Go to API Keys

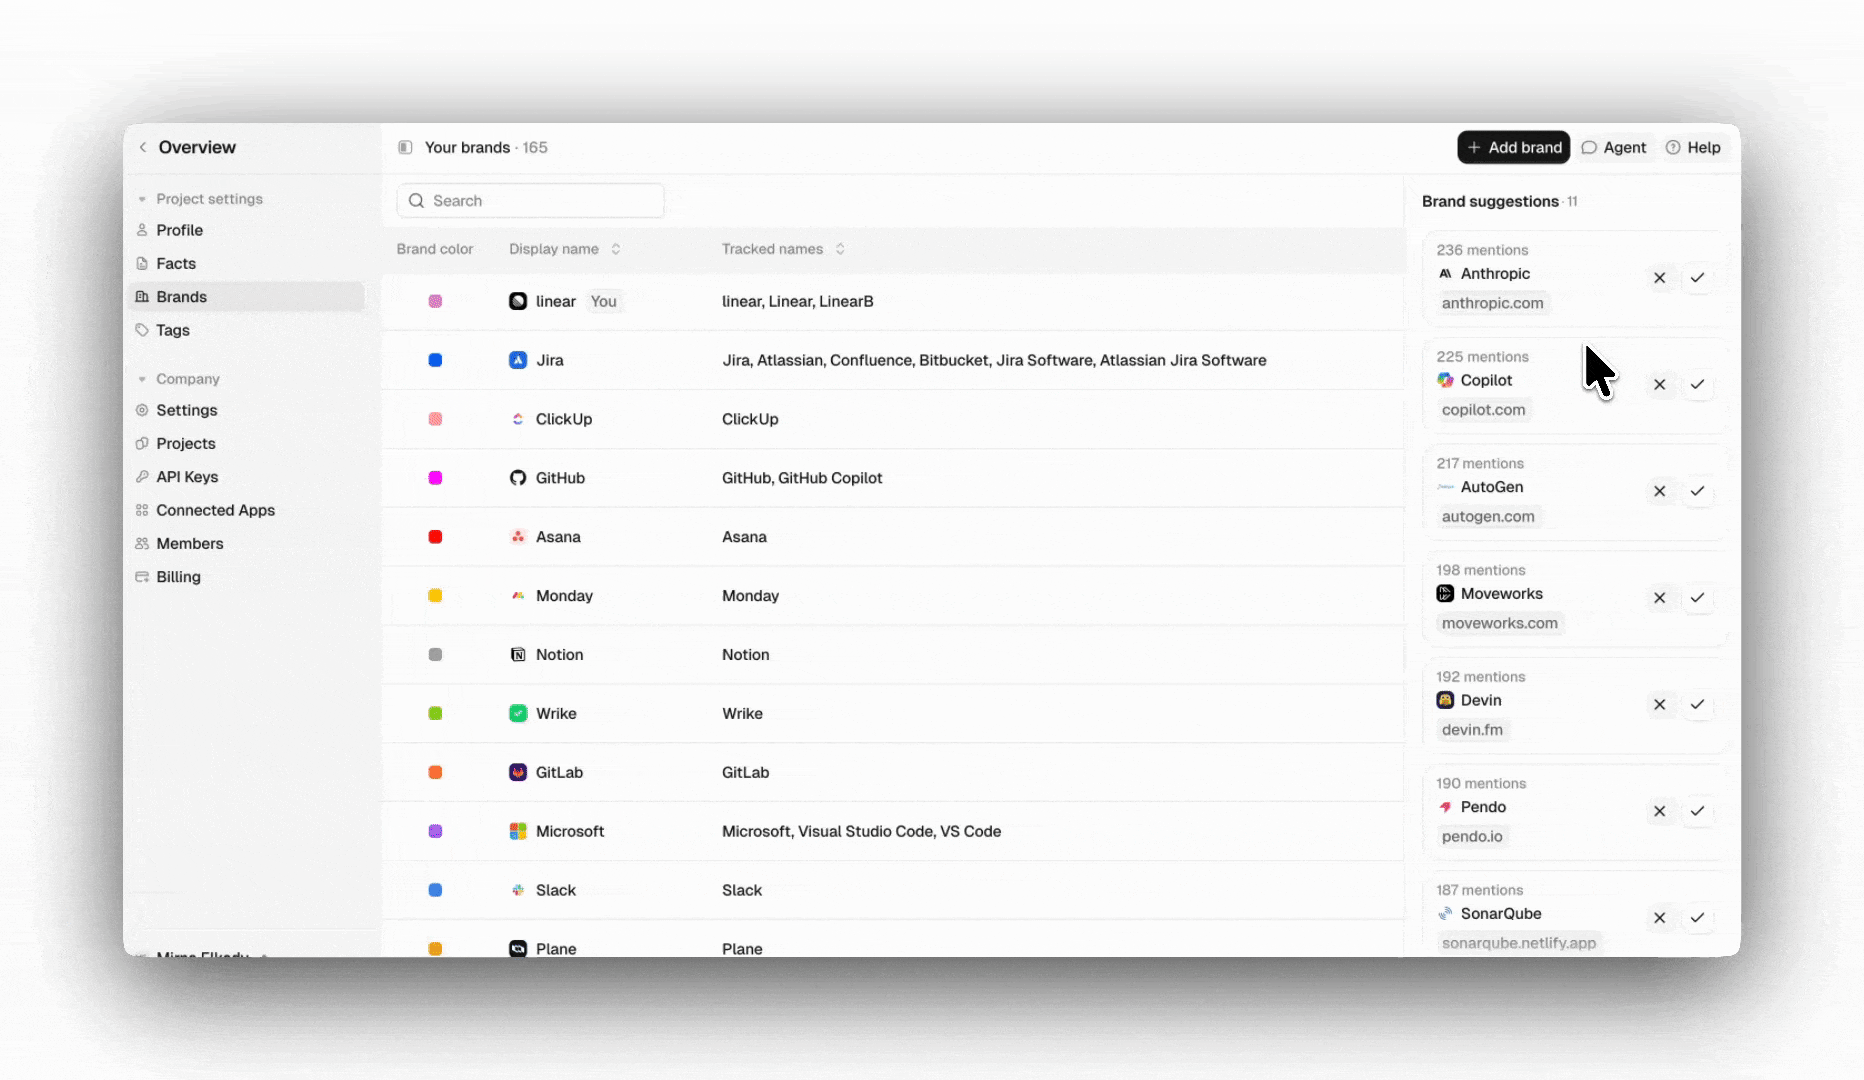246,477
